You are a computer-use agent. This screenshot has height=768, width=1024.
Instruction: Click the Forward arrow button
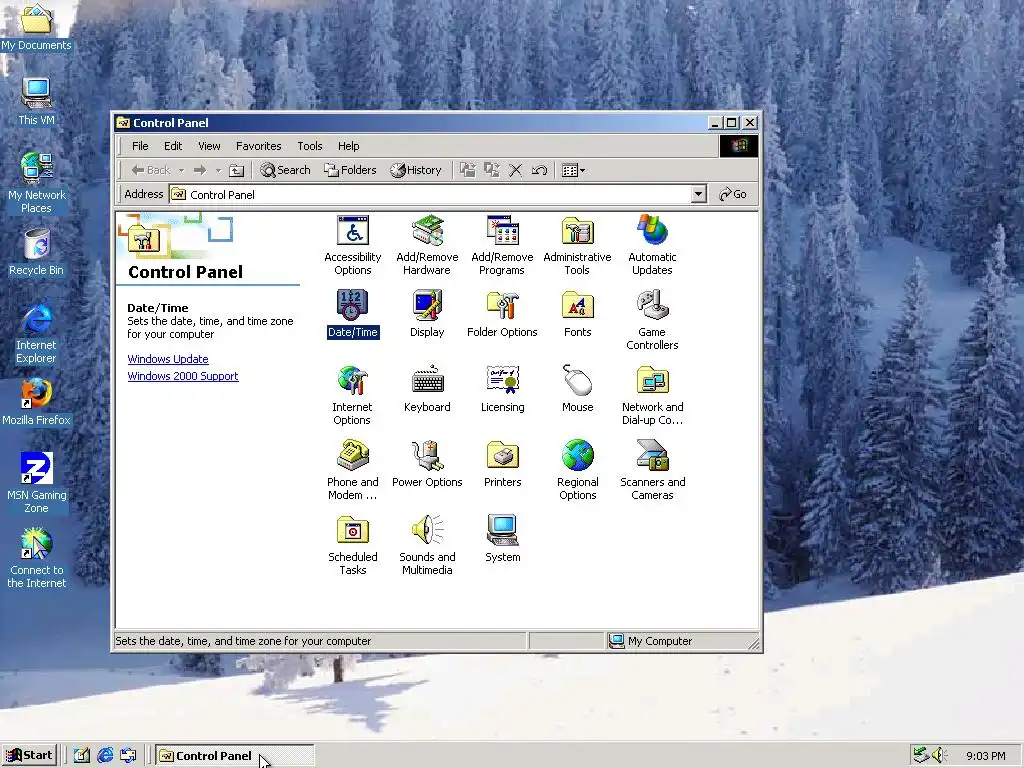tap(200, 170)
